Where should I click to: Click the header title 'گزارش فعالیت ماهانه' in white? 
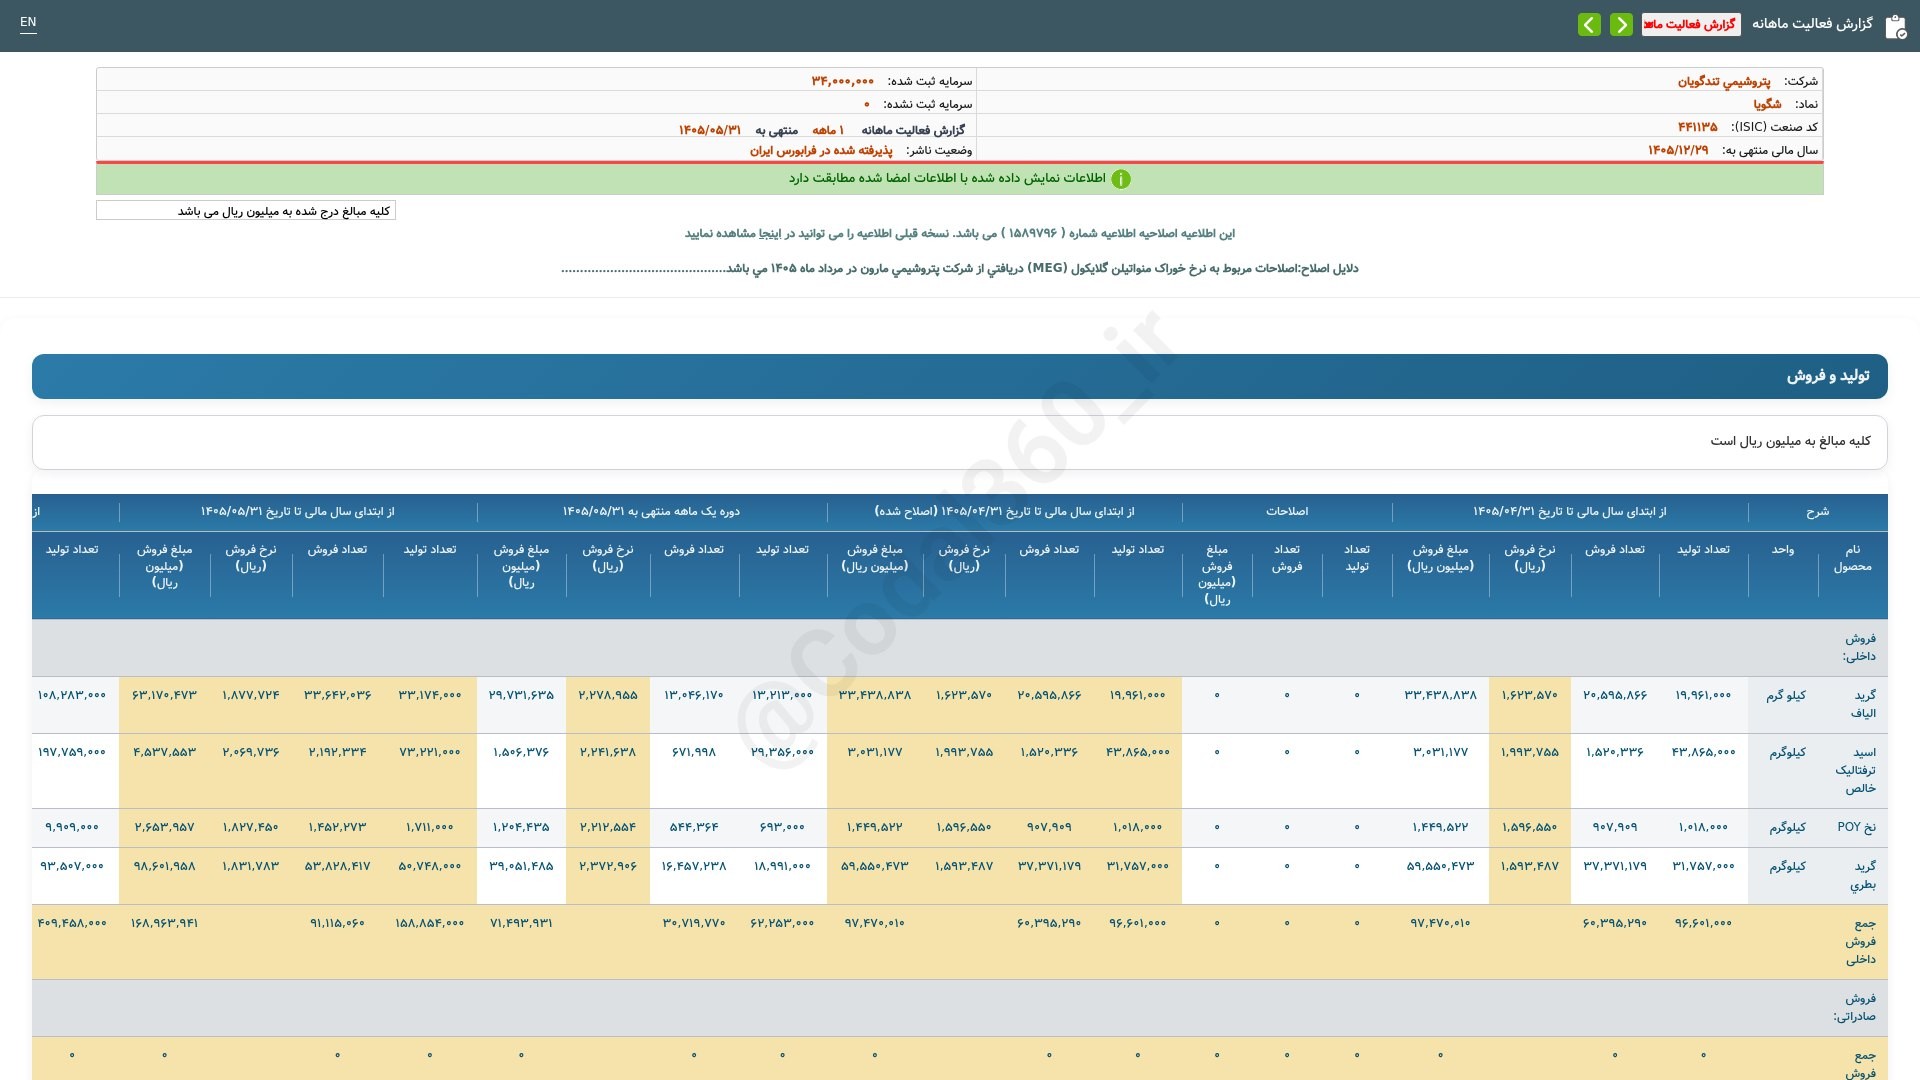1812,23
